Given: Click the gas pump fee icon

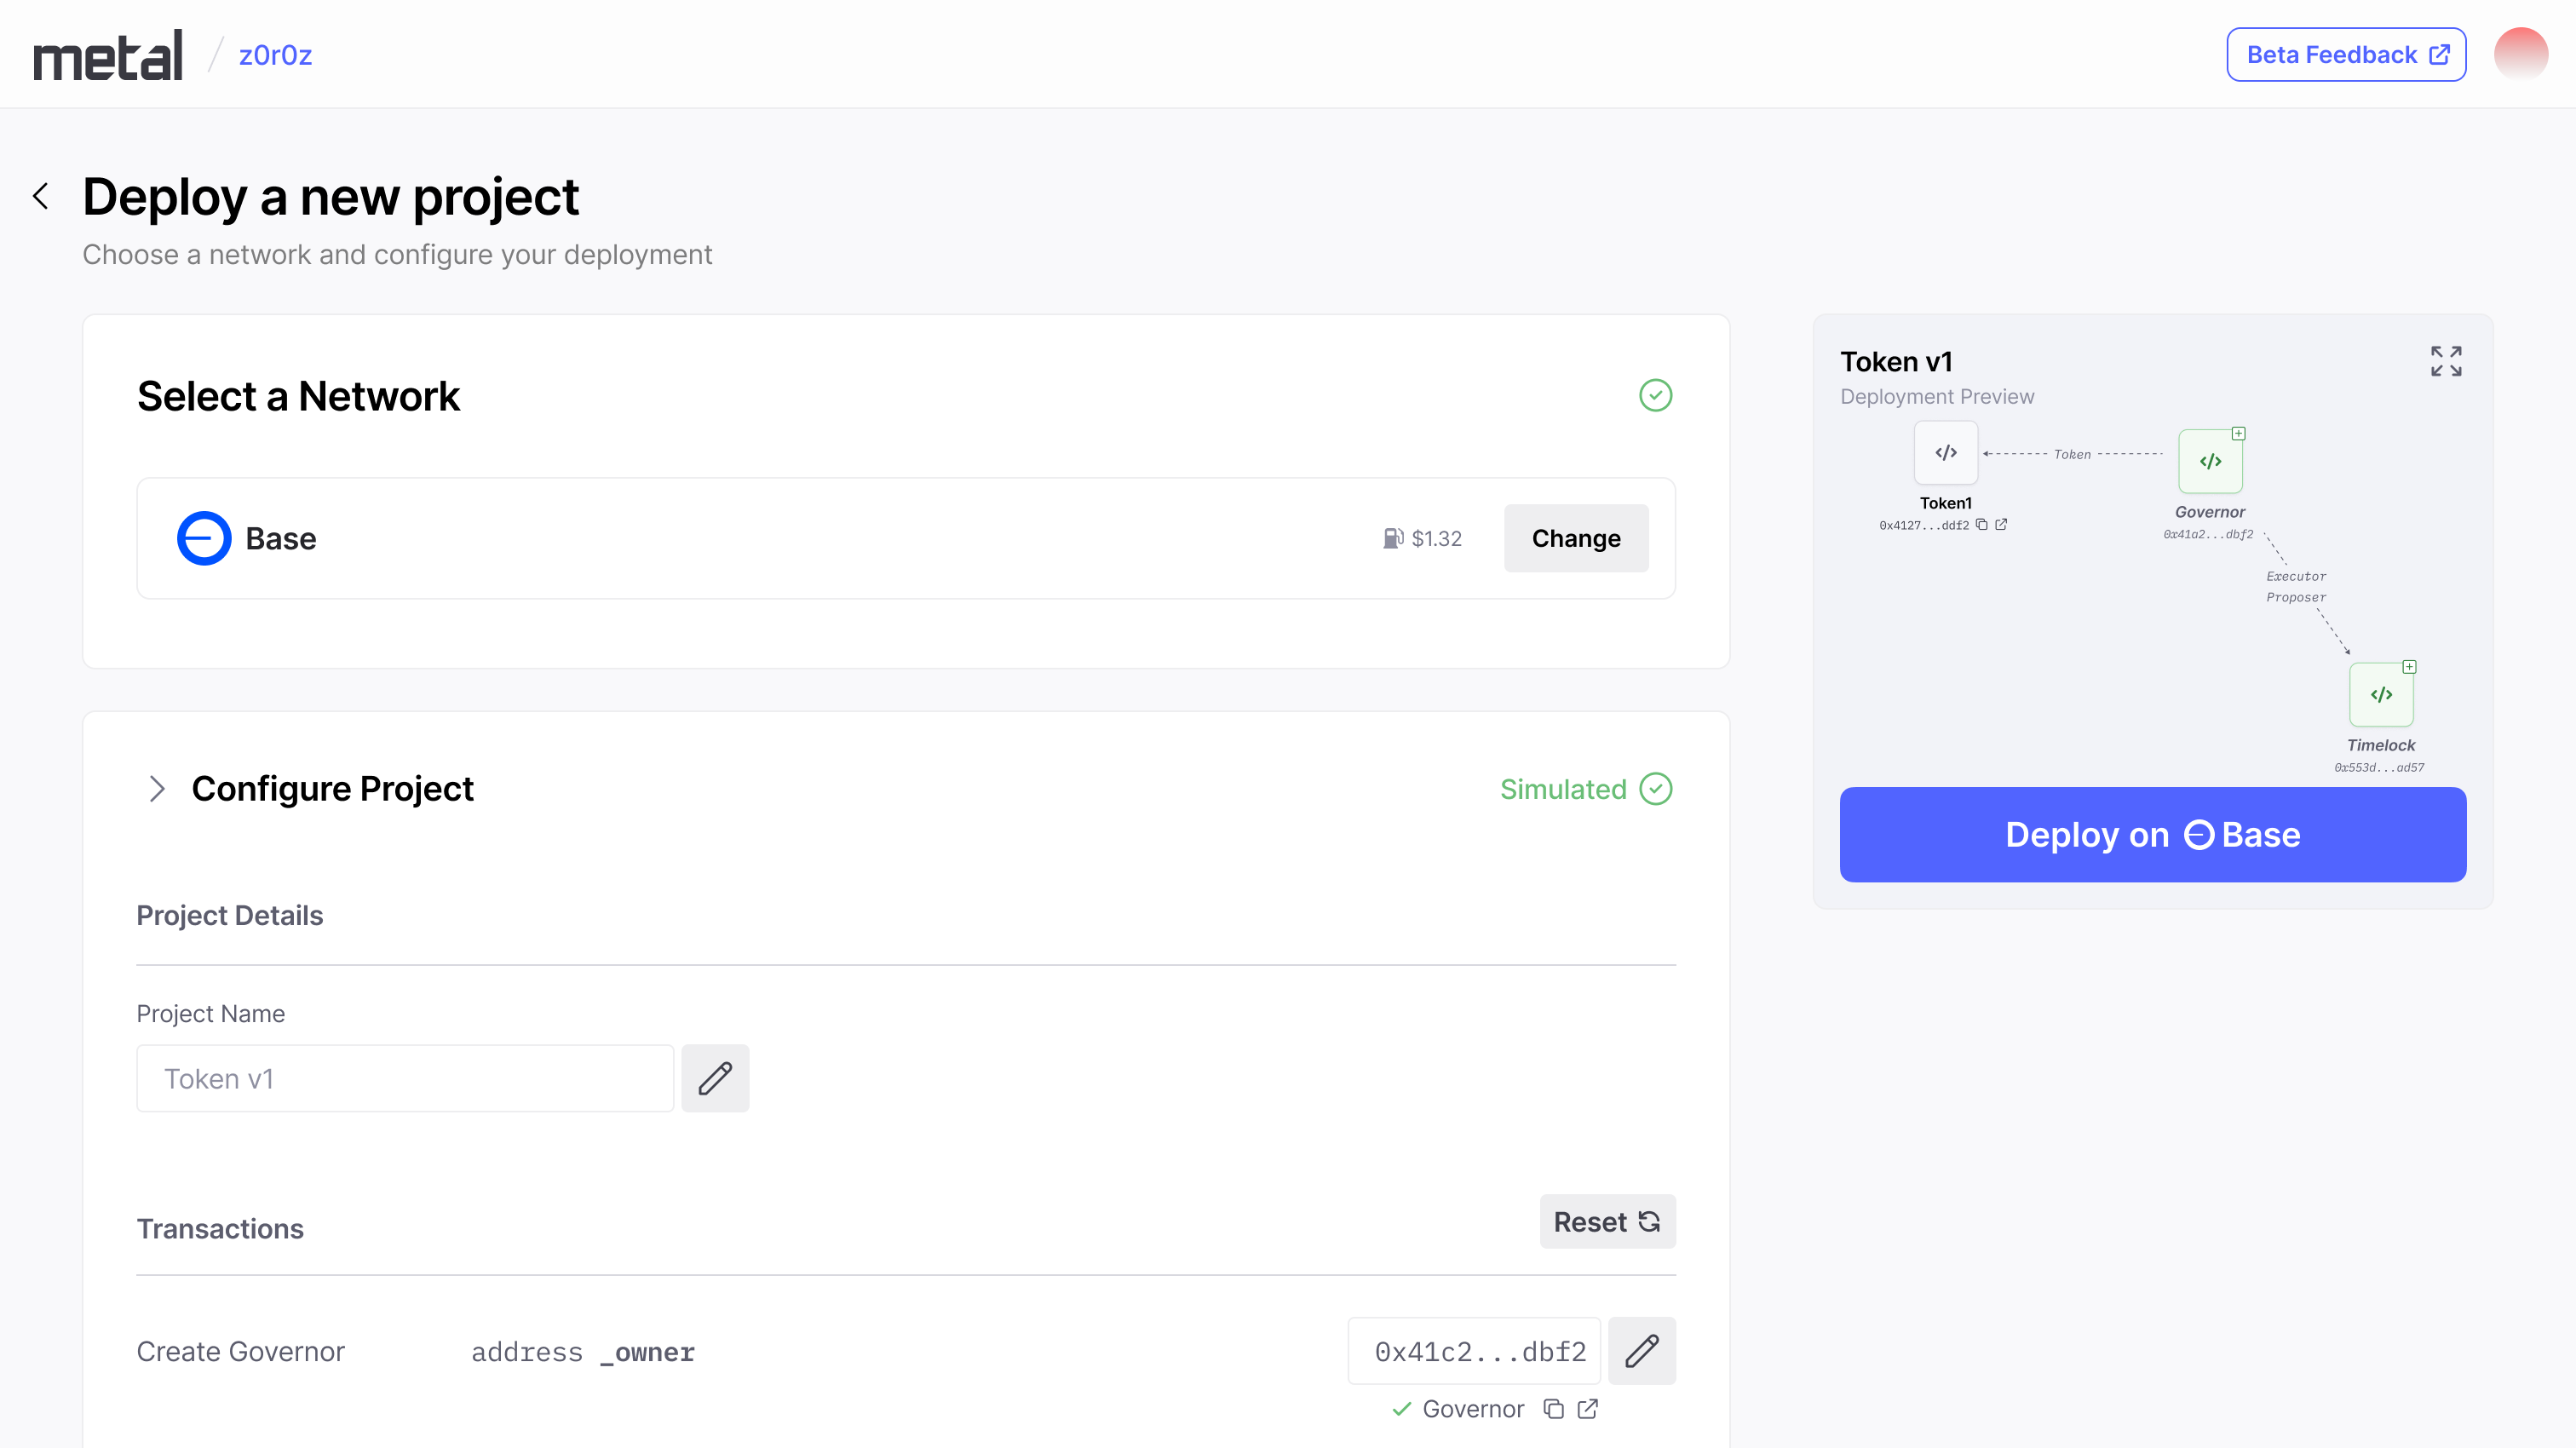Looking at the screenshot, I should pos(1393,539).
